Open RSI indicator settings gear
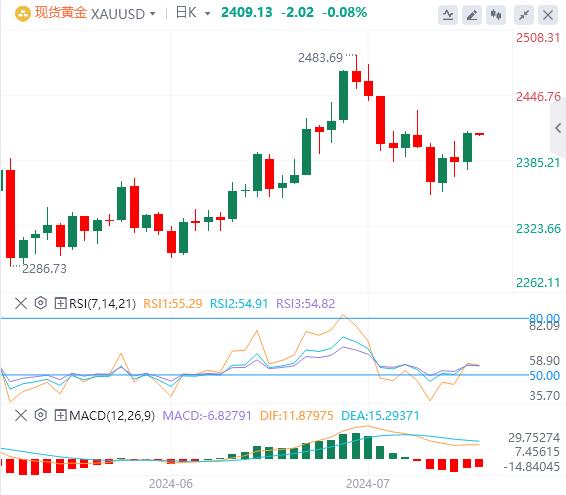 [41, 303]
